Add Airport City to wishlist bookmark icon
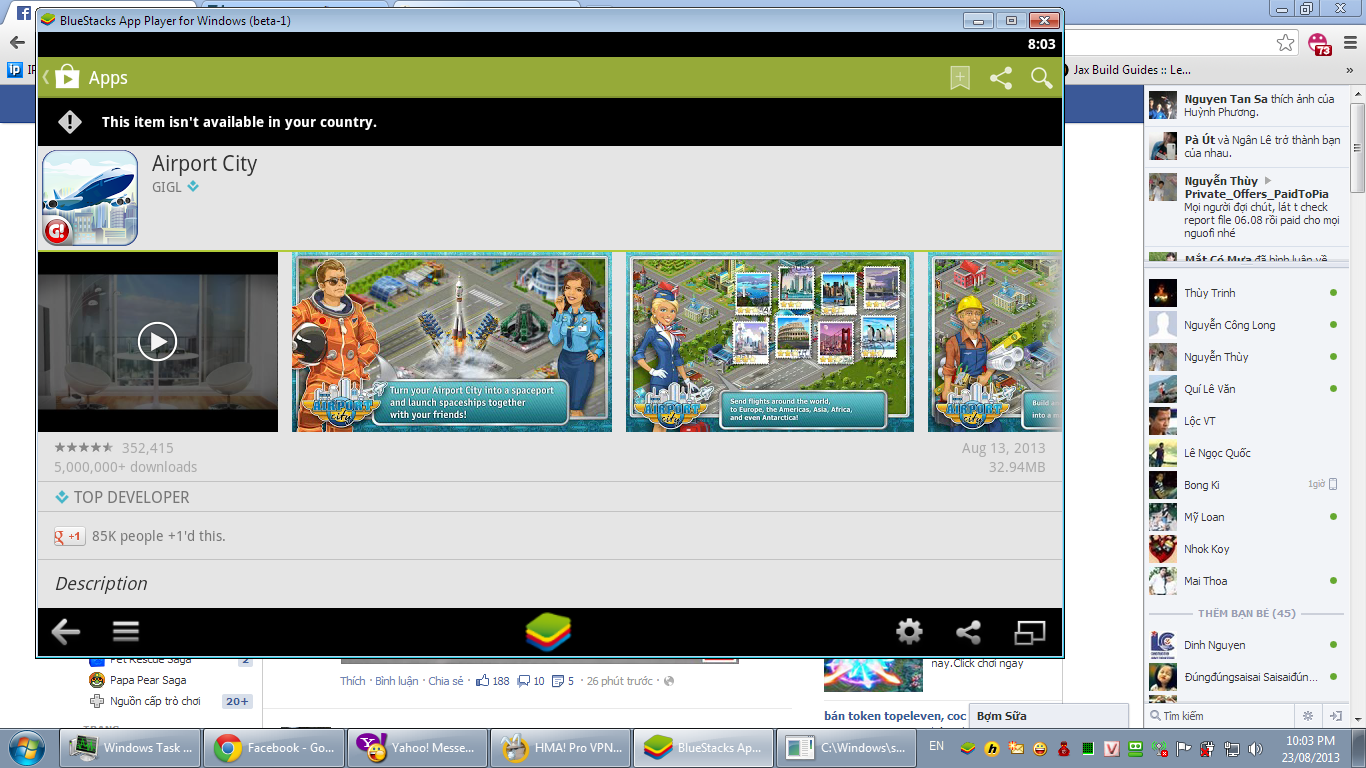Image resolution: width=1366 pixels, height=768 pixels. (960, 78)
